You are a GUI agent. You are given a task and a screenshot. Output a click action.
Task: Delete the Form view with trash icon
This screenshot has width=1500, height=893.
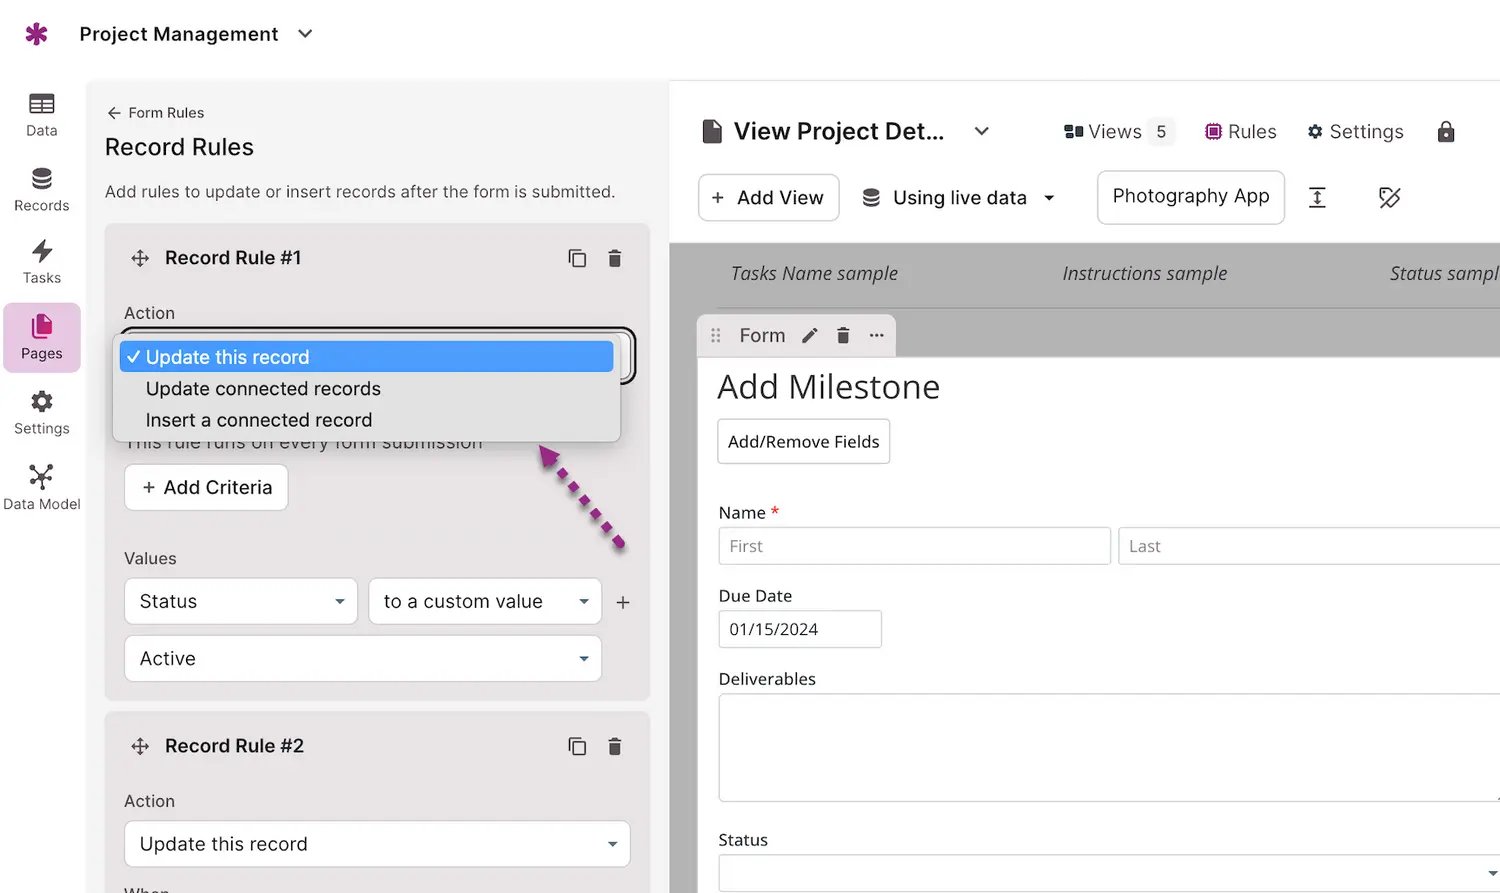(x=843, y=336)
